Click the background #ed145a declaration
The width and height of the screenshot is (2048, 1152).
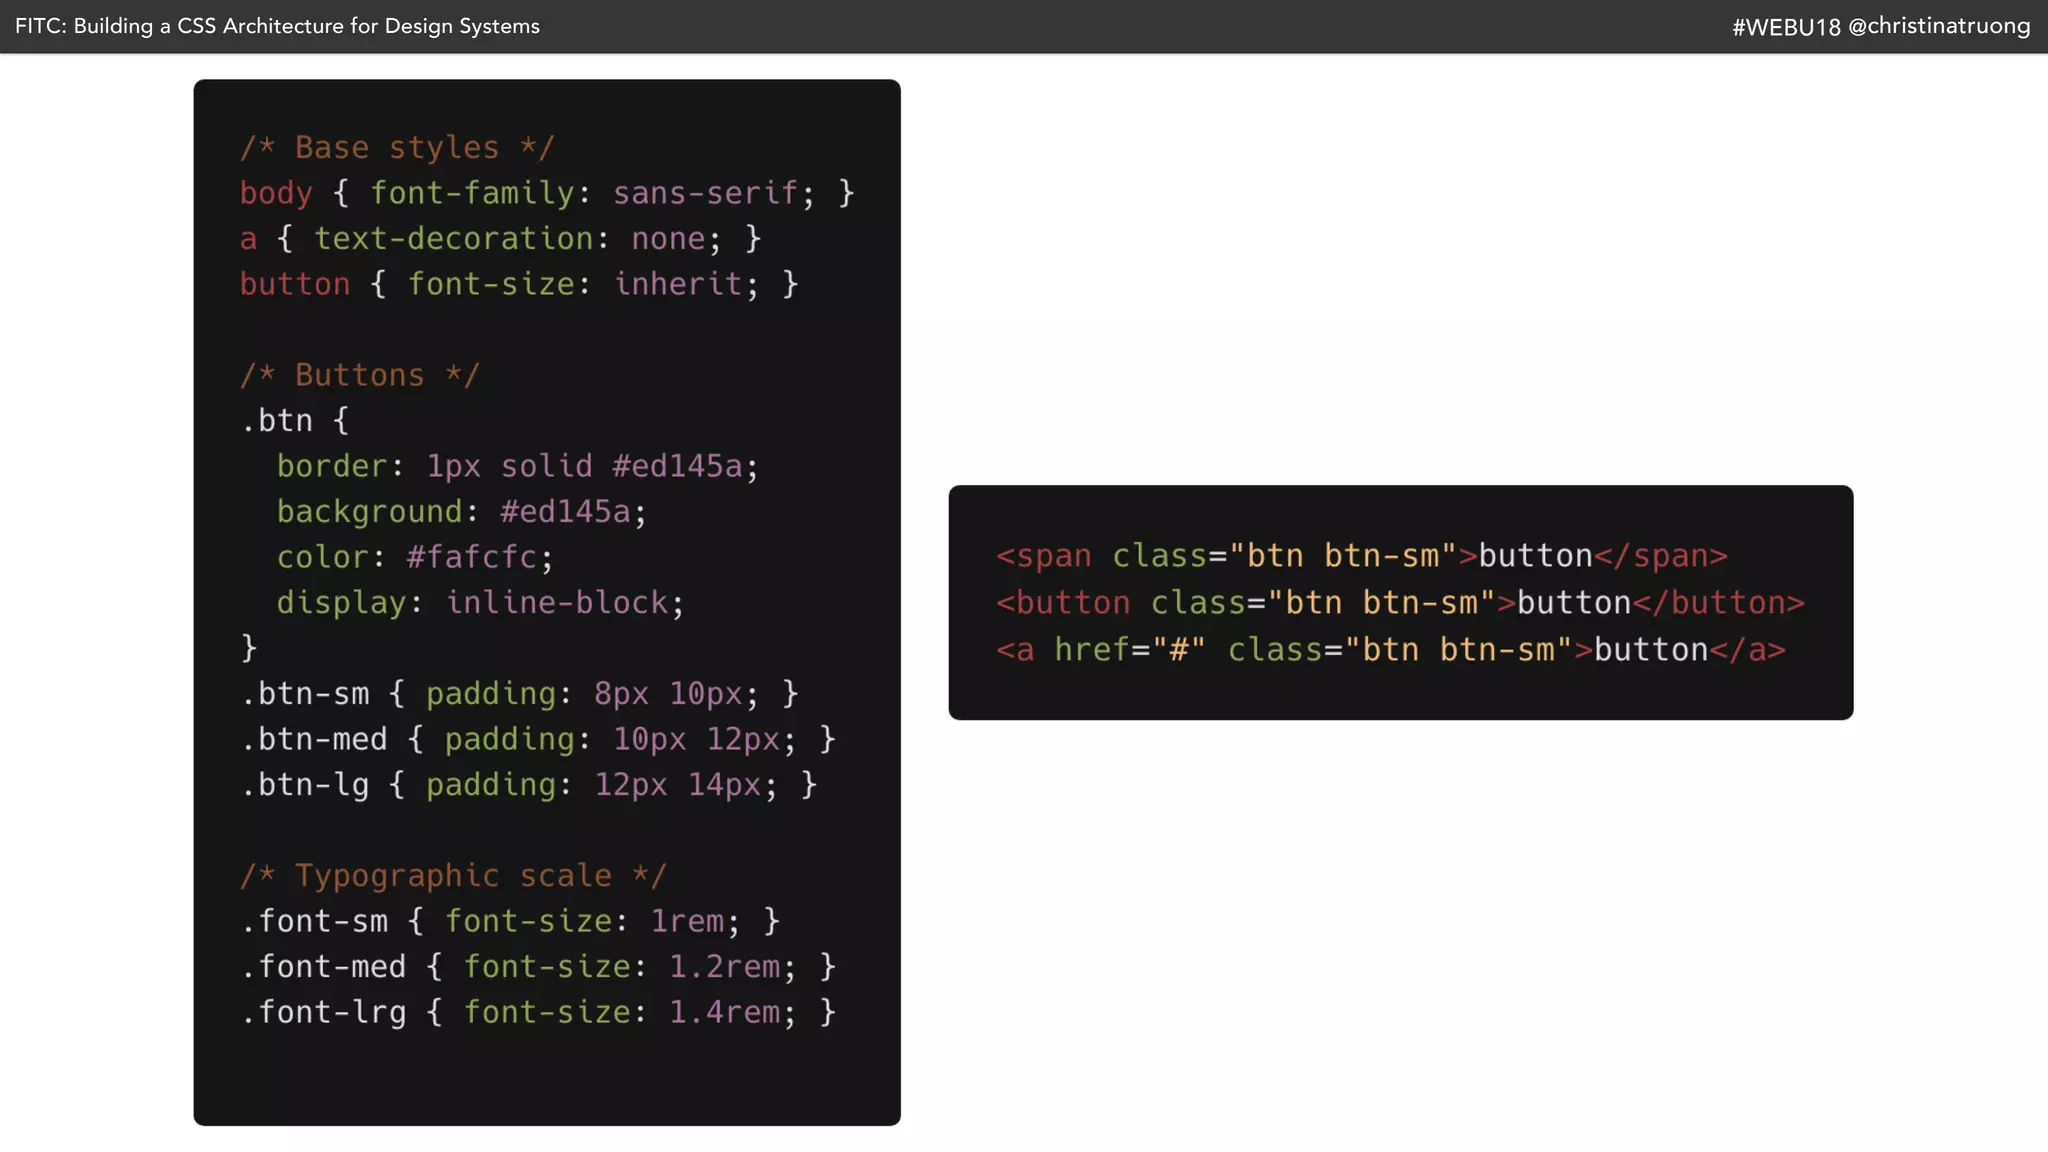[461, 512]
